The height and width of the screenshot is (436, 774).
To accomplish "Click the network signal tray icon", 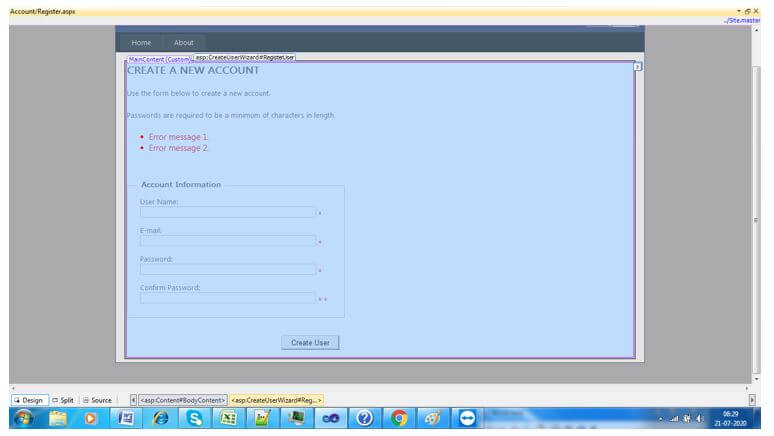I will click(x=674, y=419).
